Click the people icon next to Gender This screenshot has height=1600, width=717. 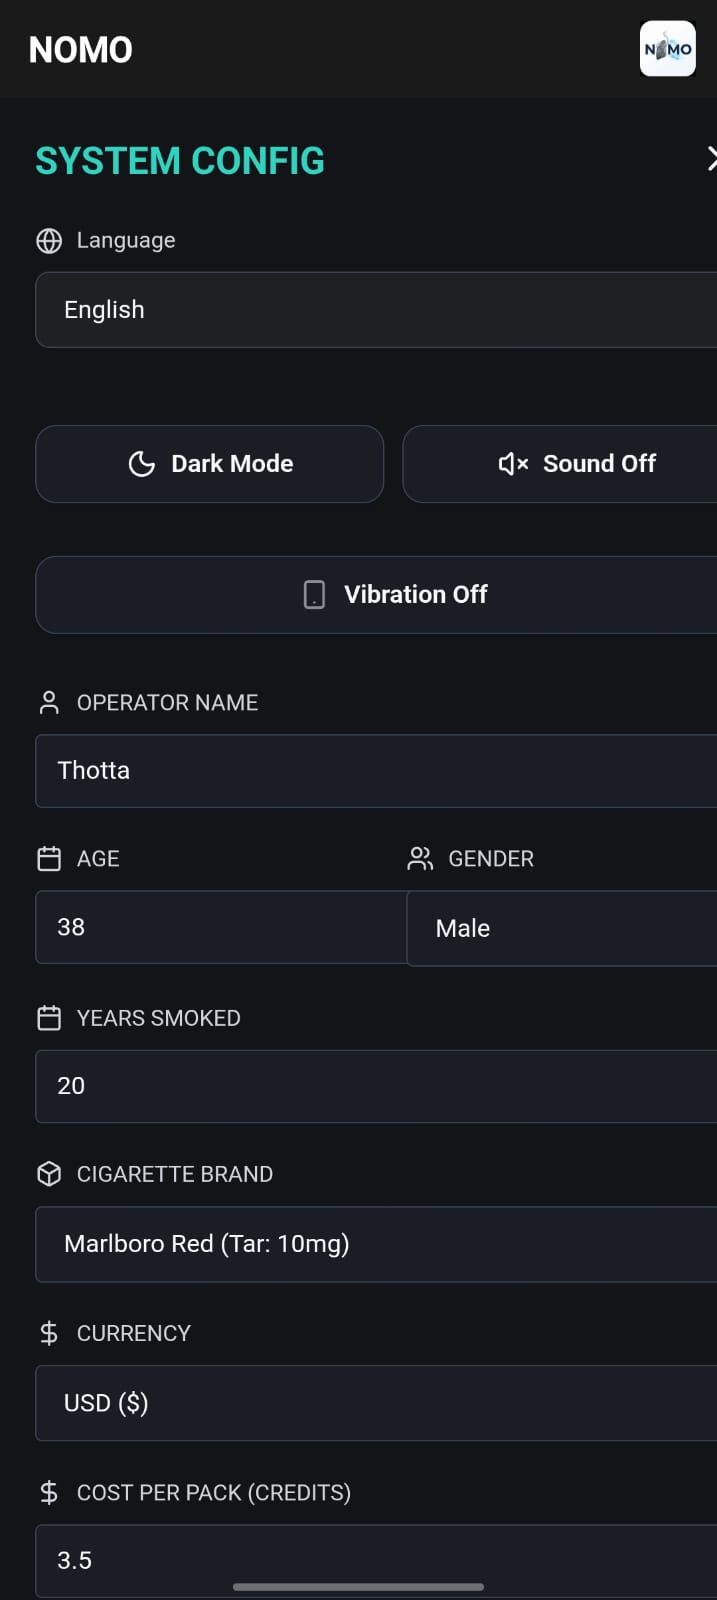pyautogui.click(x=420, y=859)
